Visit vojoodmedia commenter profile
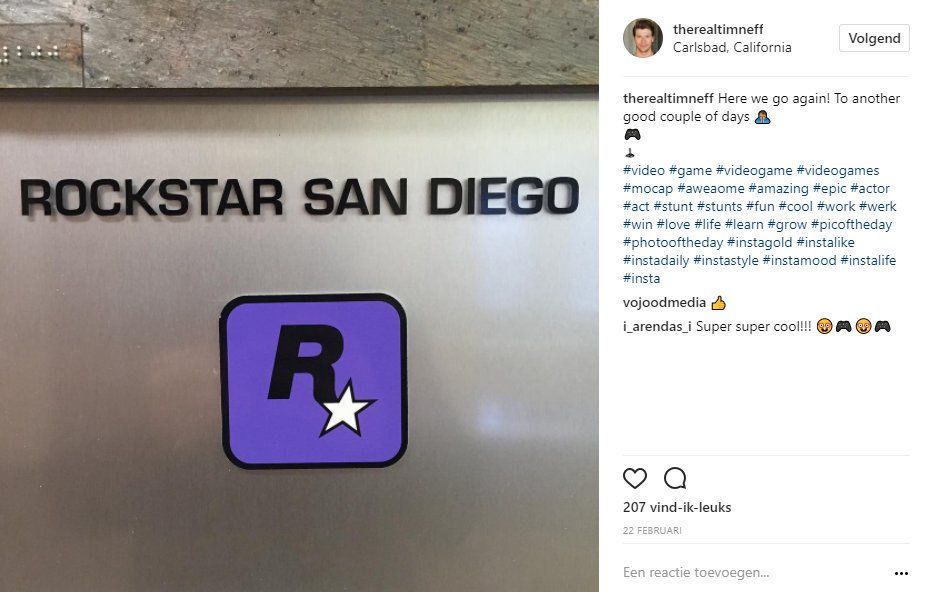Screen dimensions: 927x592 [664, 303]
